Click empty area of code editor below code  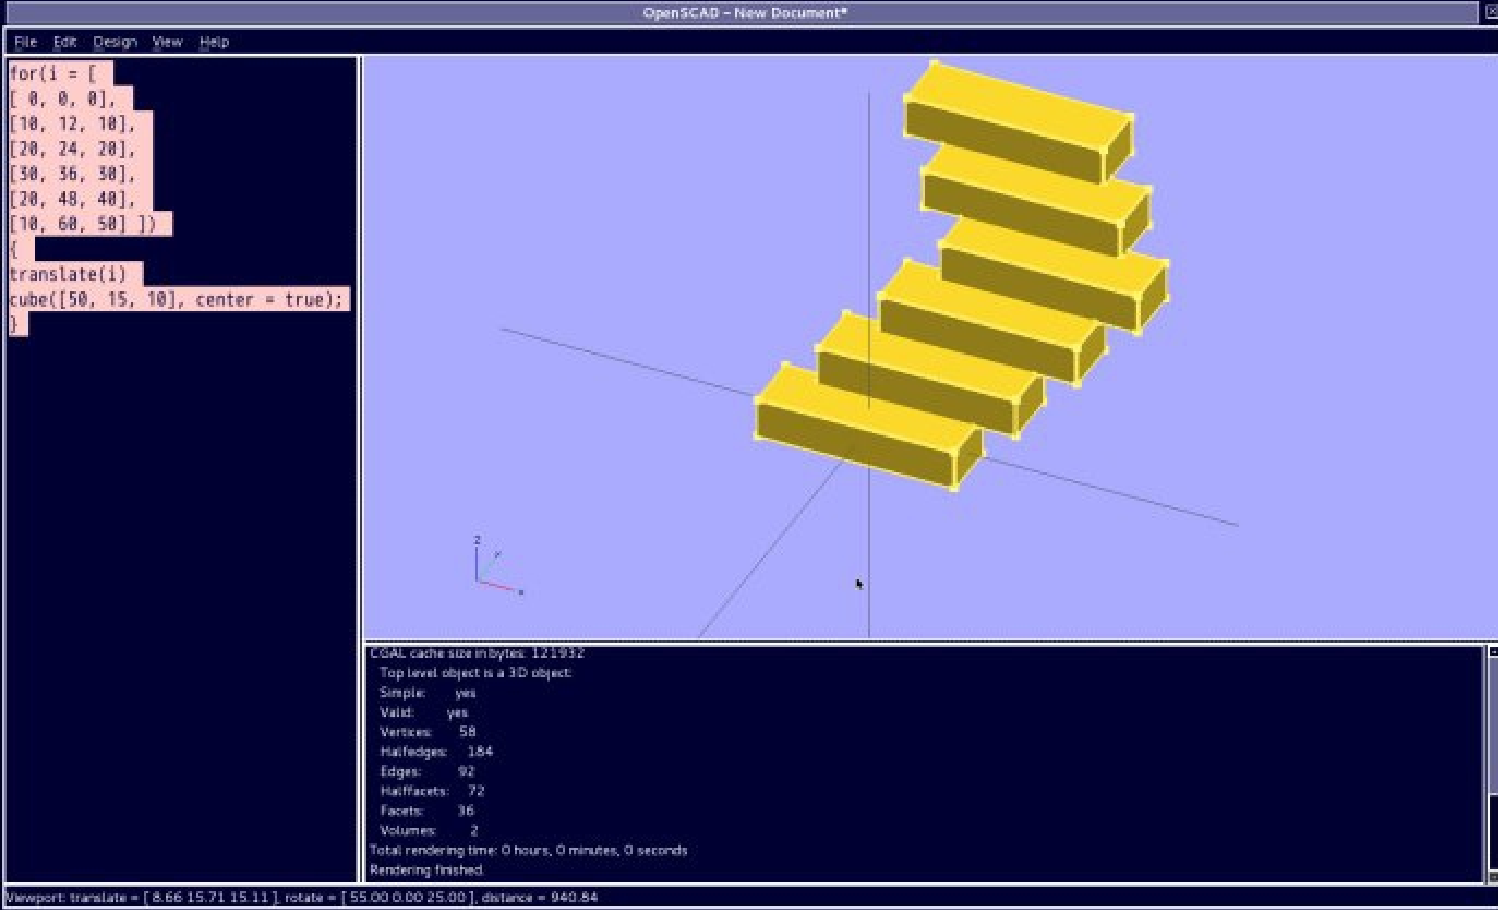pyautogui.click(x=180, y=600)
